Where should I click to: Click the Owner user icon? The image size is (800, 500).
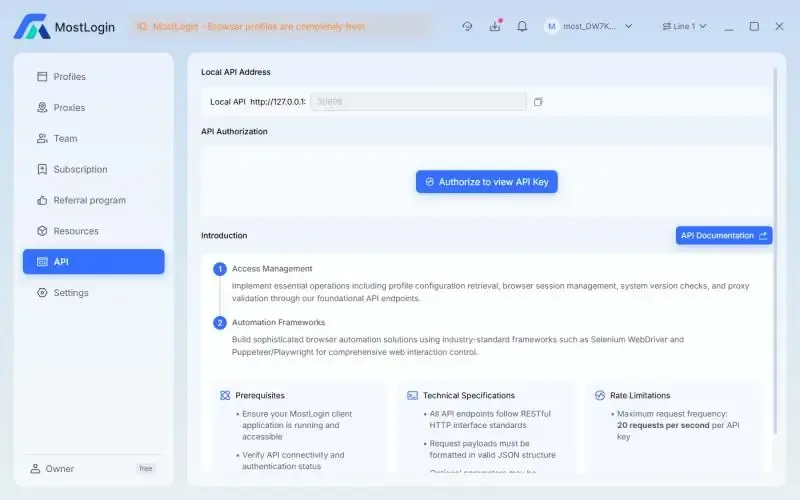coord(35,468)
